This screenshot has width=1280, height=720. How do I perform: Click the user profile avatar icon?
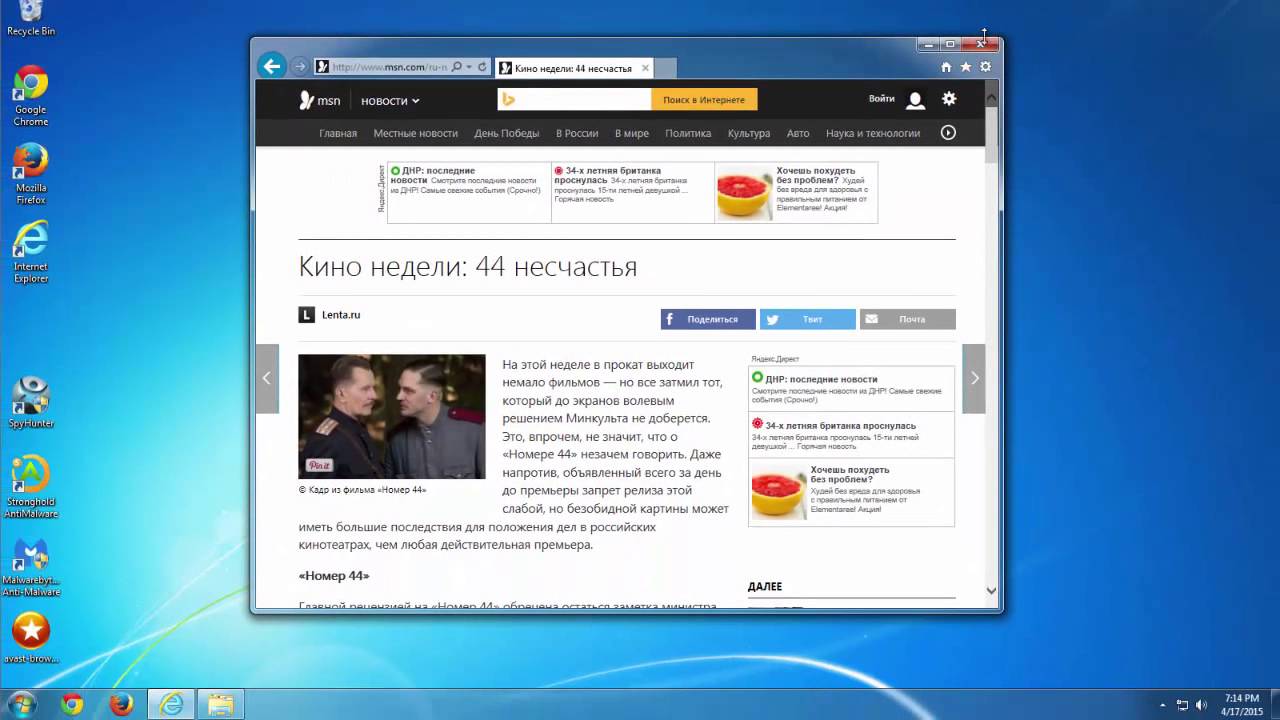[915, 100]
